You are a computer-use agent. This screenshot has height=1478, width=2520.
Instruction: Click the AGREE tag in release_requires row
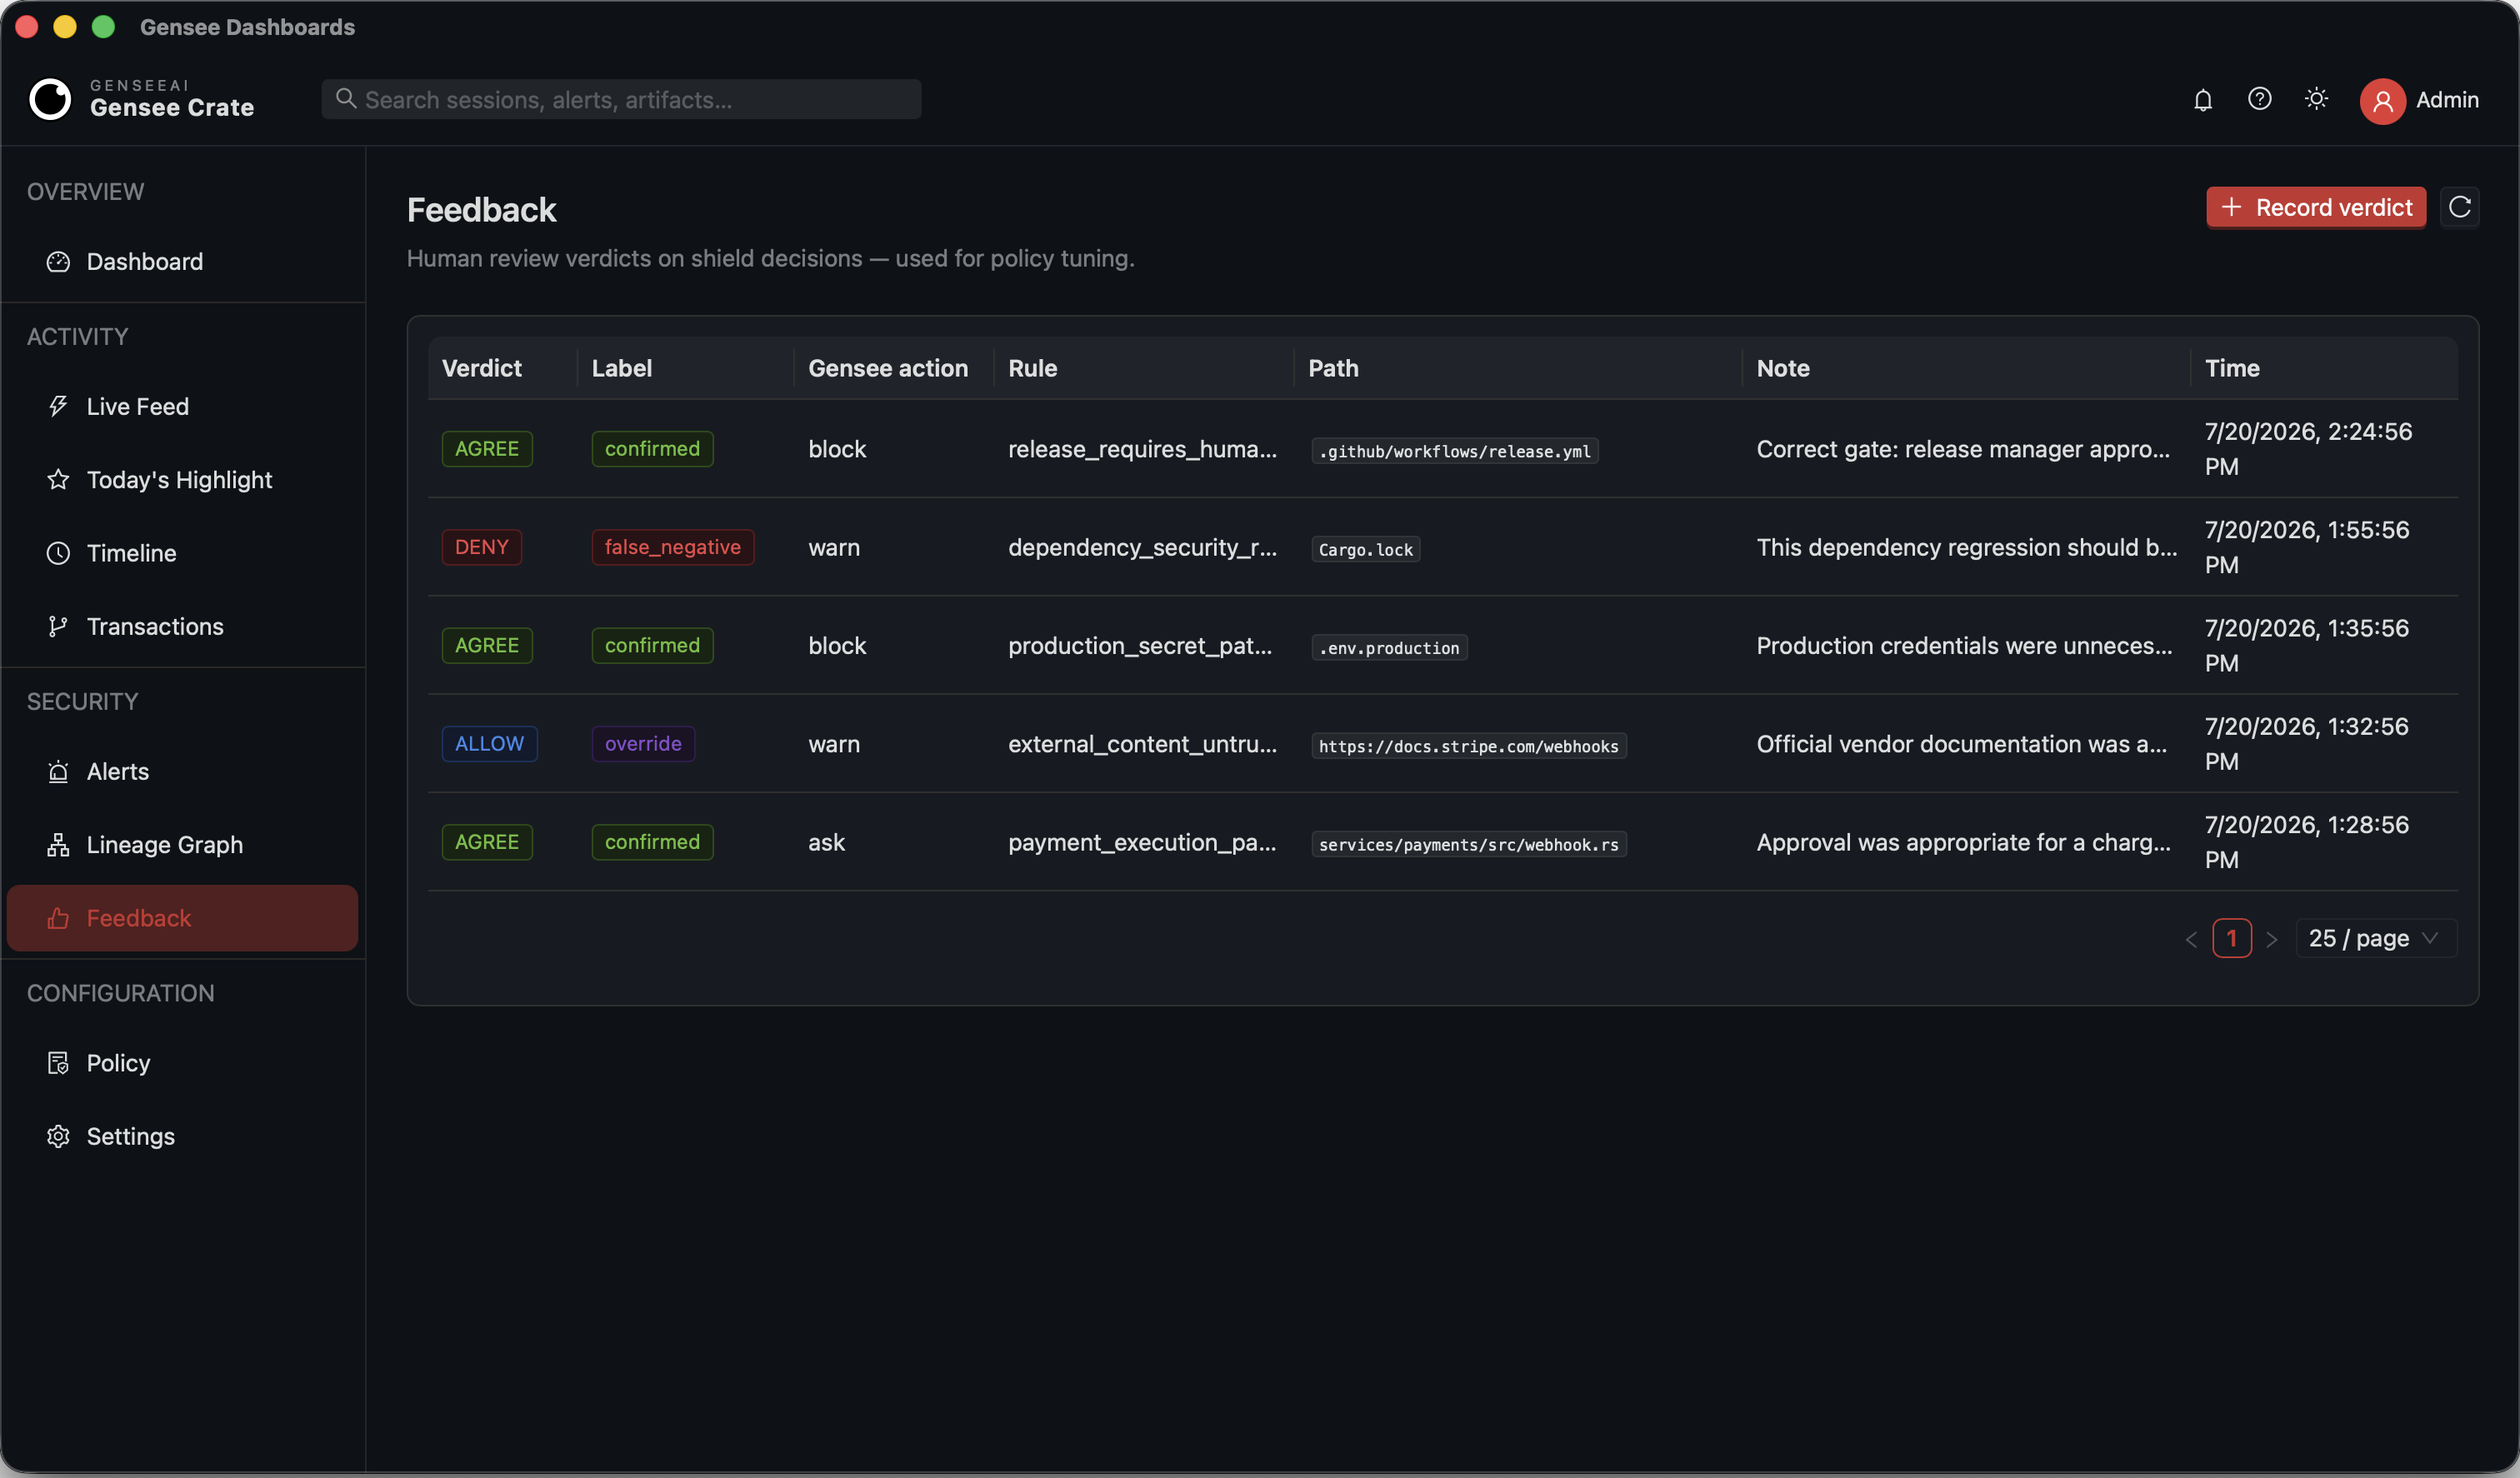[x=487, y=449]
